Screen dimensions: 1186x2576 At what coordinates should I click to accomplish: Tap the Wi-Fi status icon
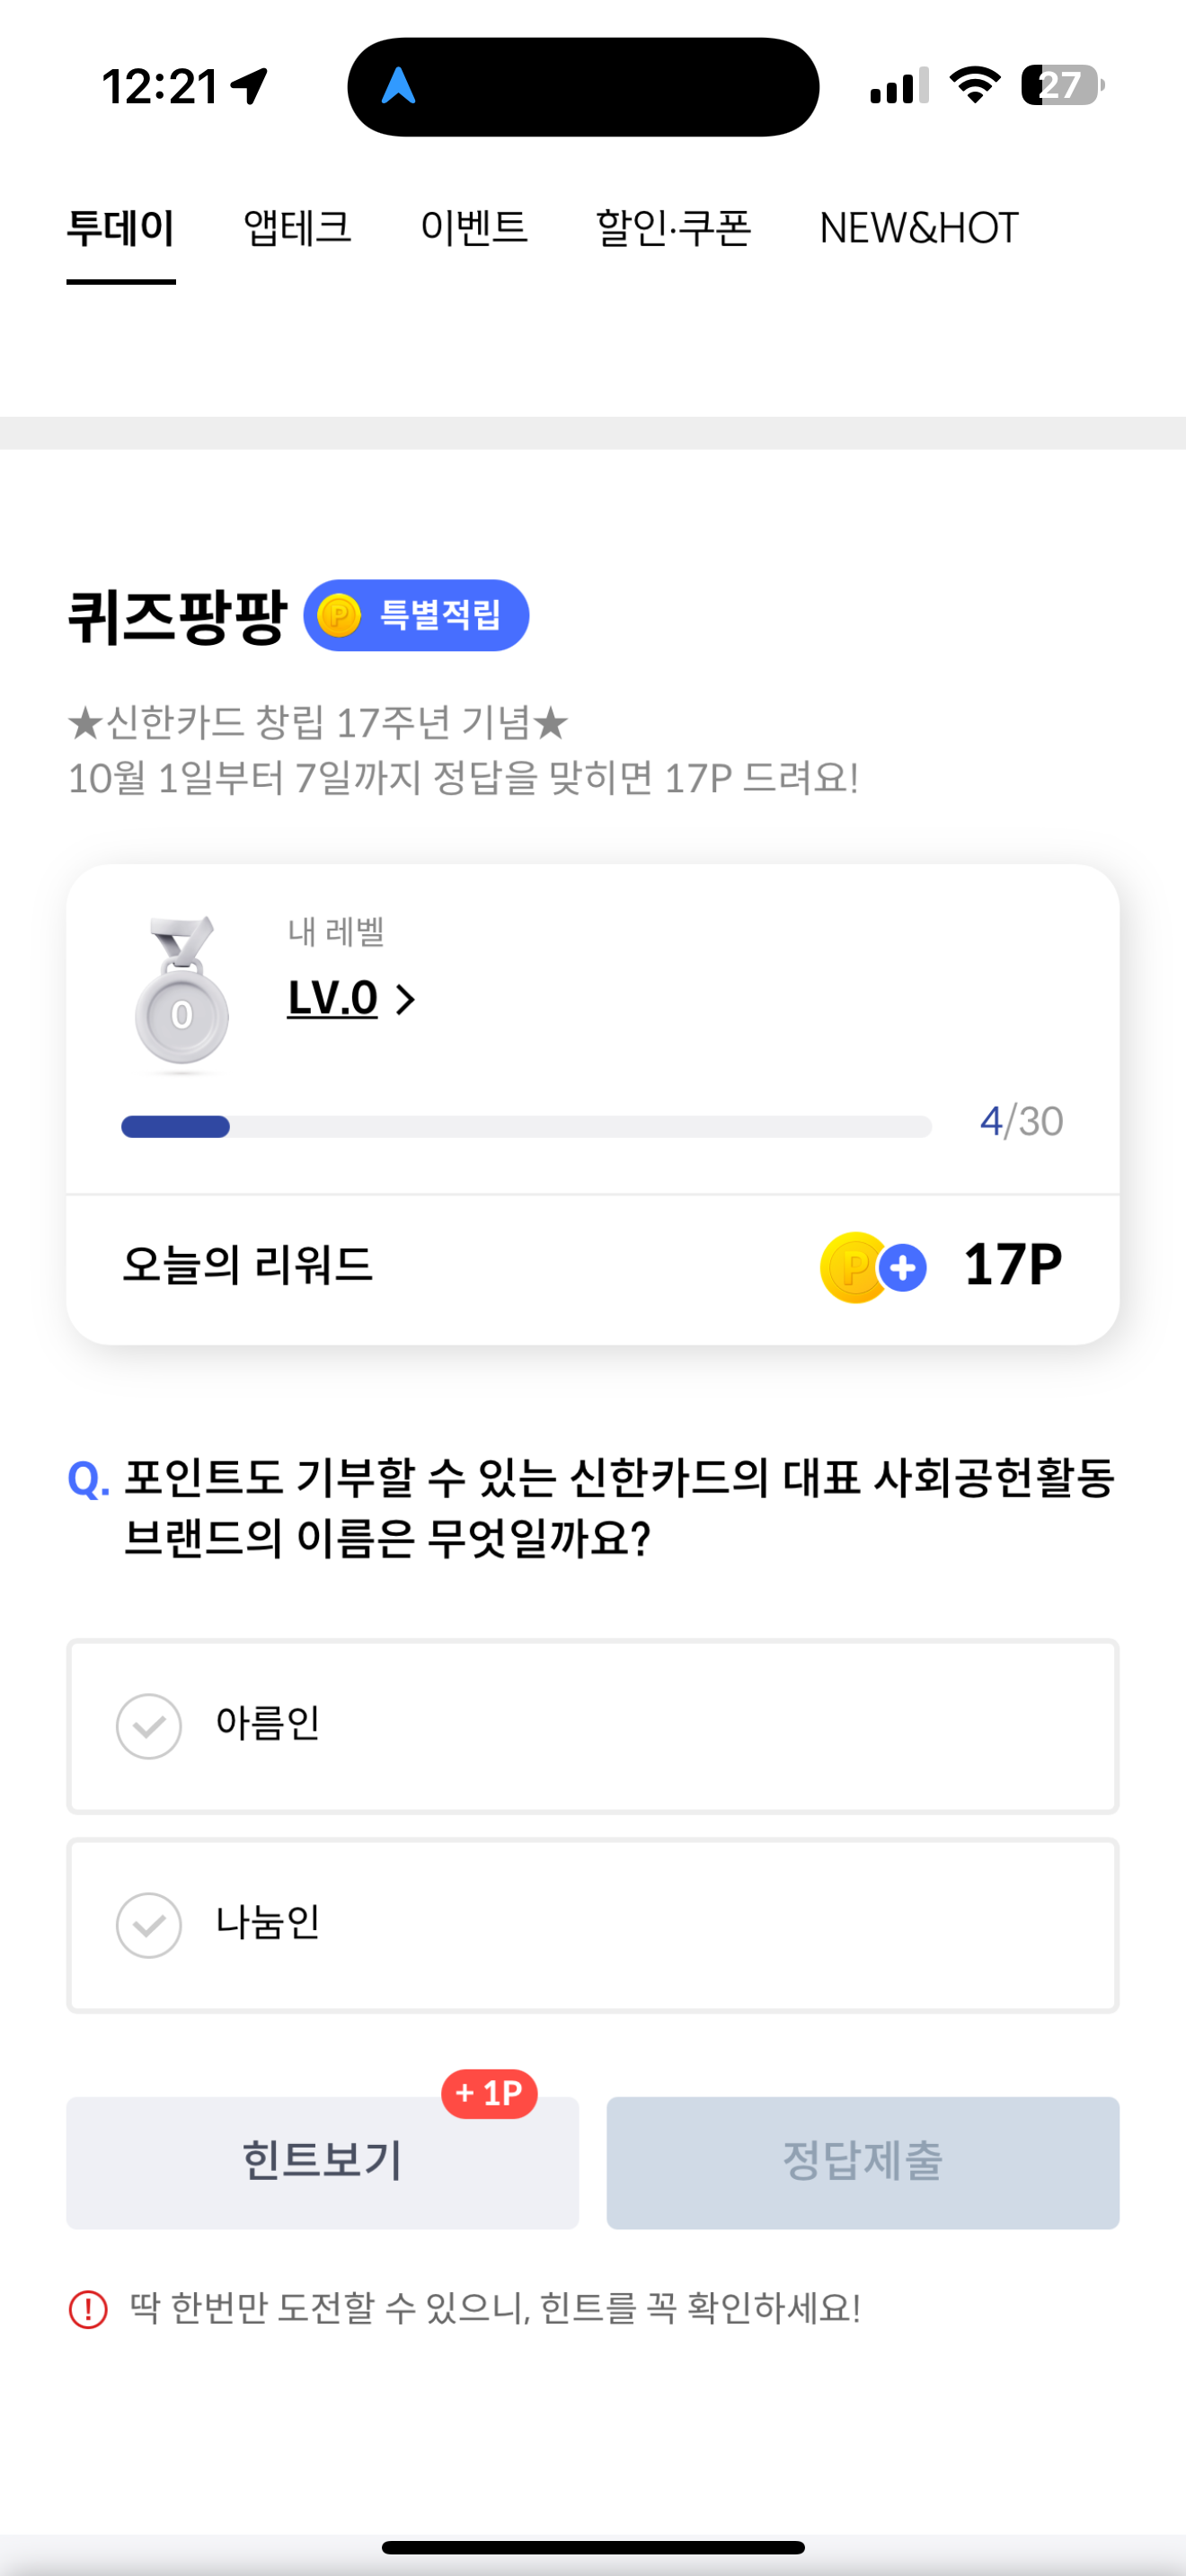[975, 85]
